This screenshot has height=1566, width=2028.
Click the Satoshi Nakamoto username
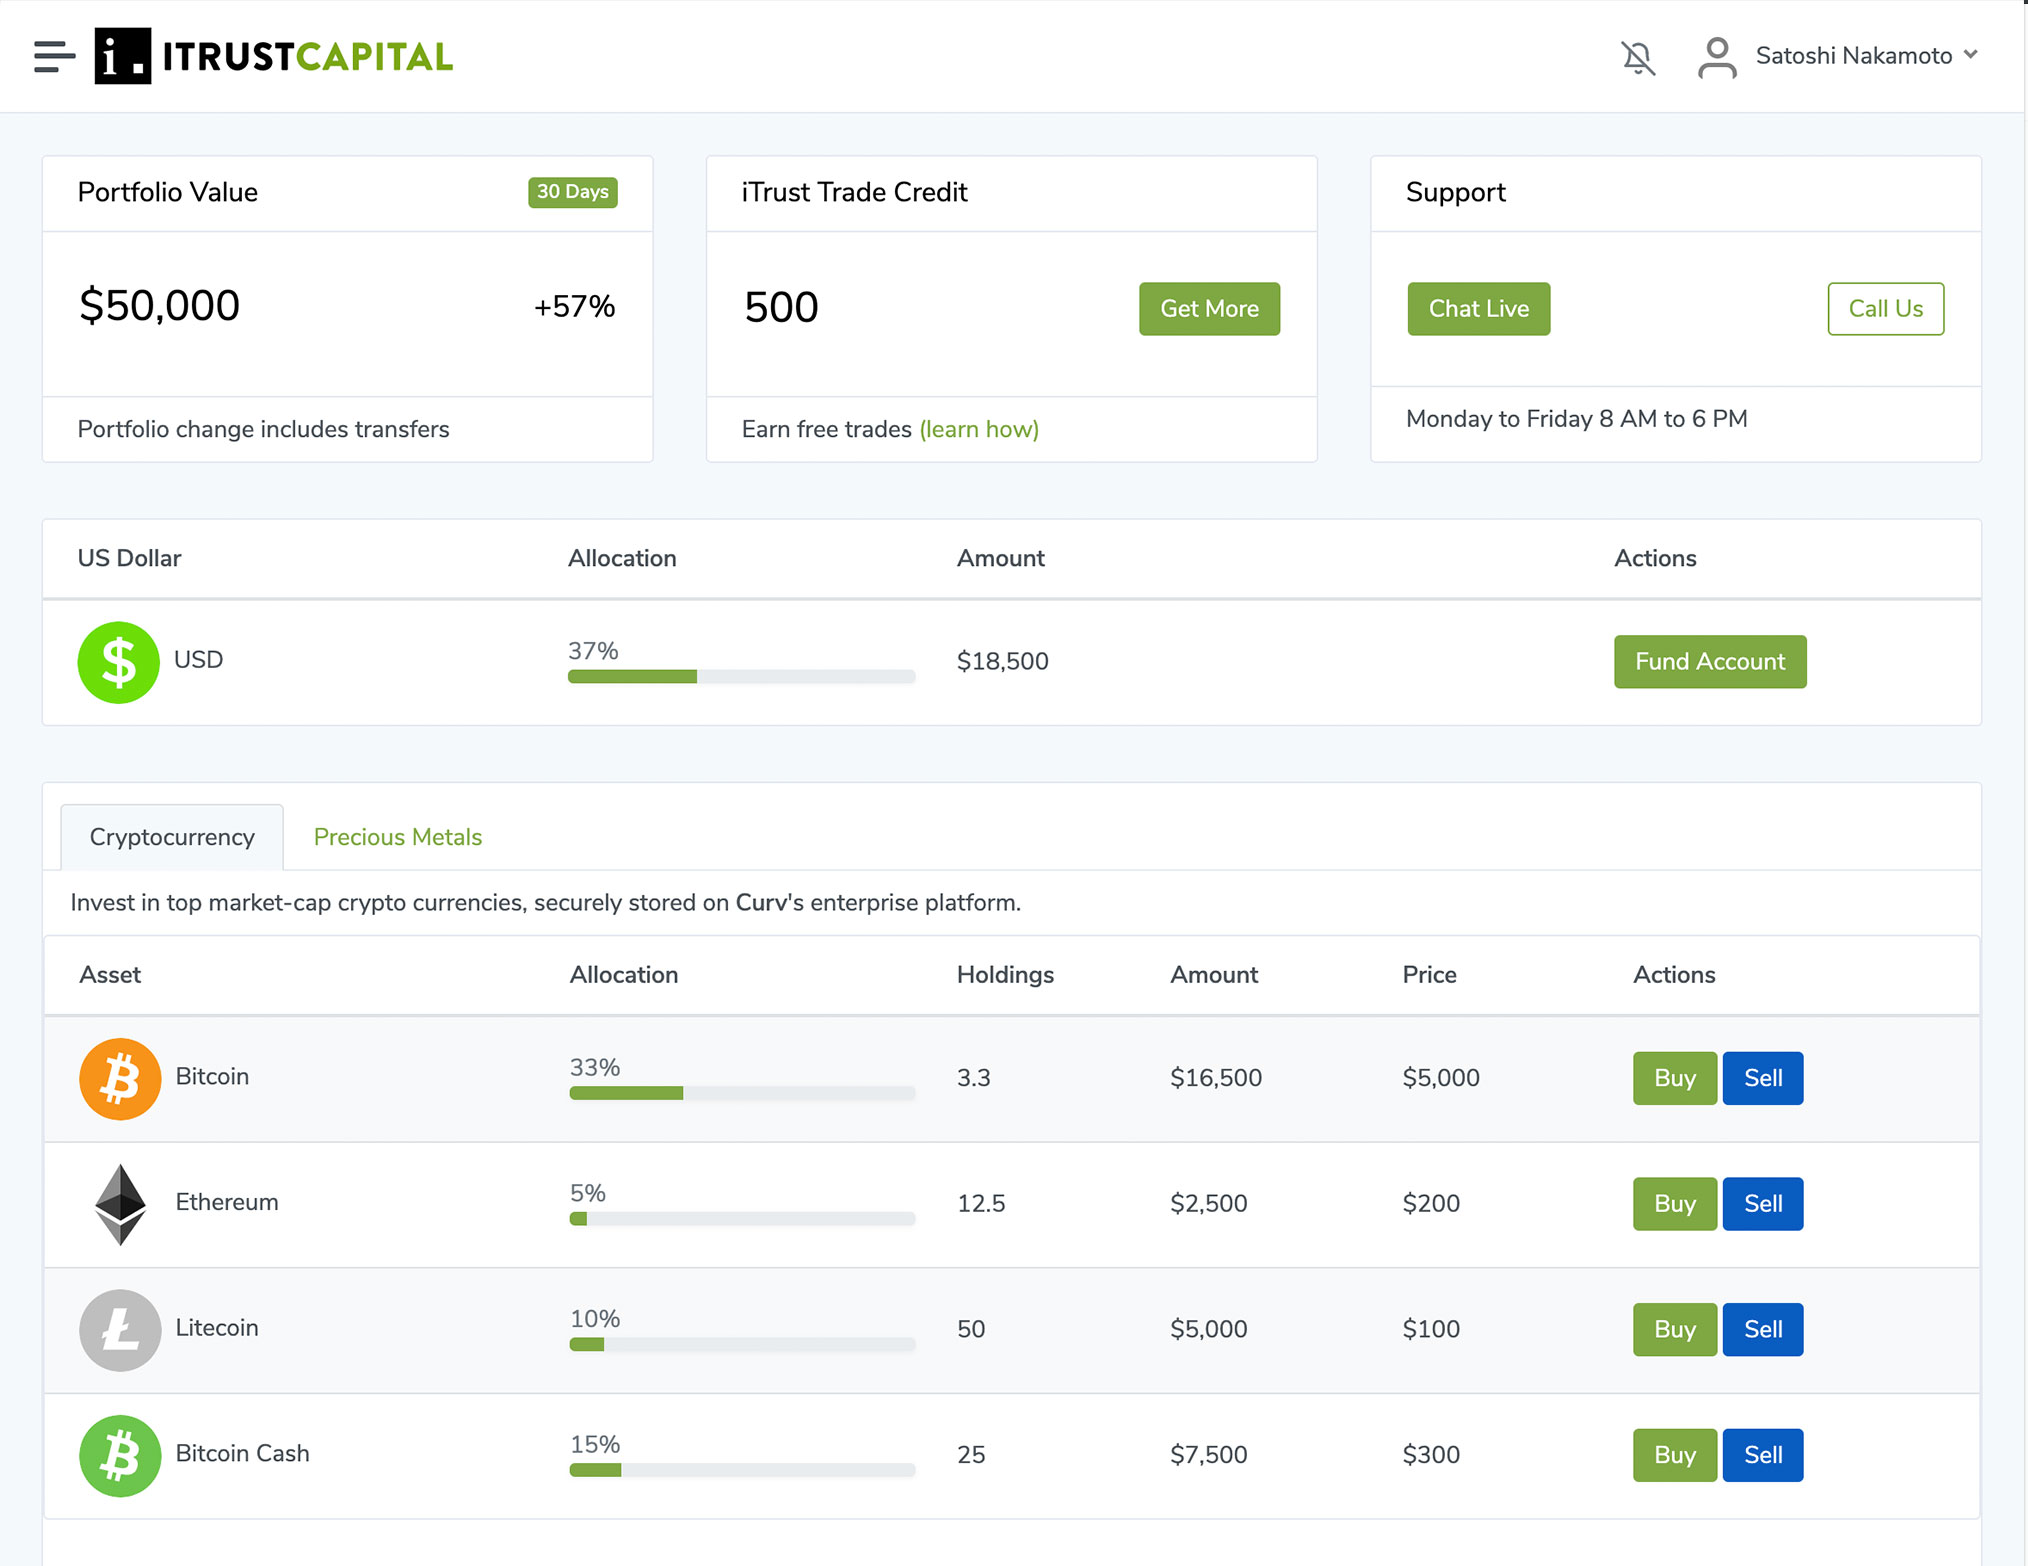[1854, 56]
